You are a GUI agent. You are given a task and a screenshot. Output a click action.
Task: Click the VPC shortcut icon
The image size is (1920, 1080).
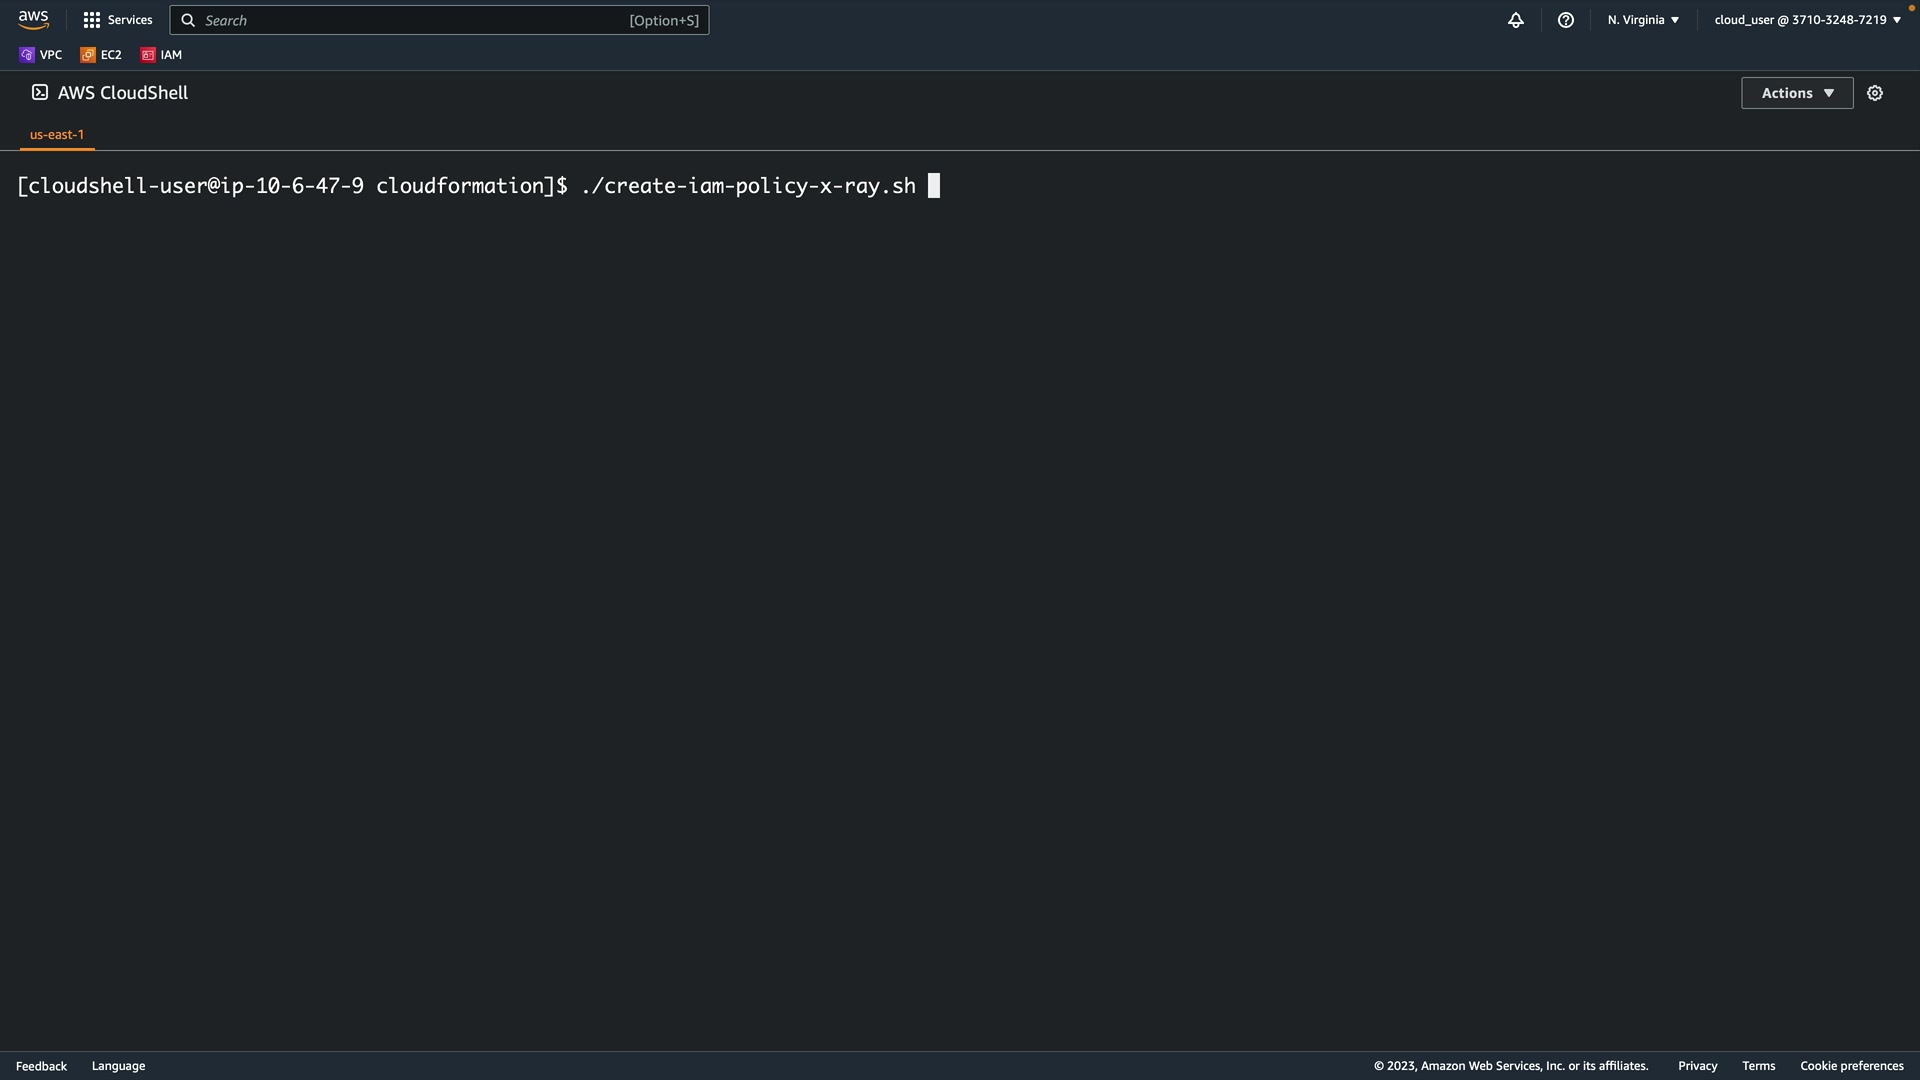[27, 55]
